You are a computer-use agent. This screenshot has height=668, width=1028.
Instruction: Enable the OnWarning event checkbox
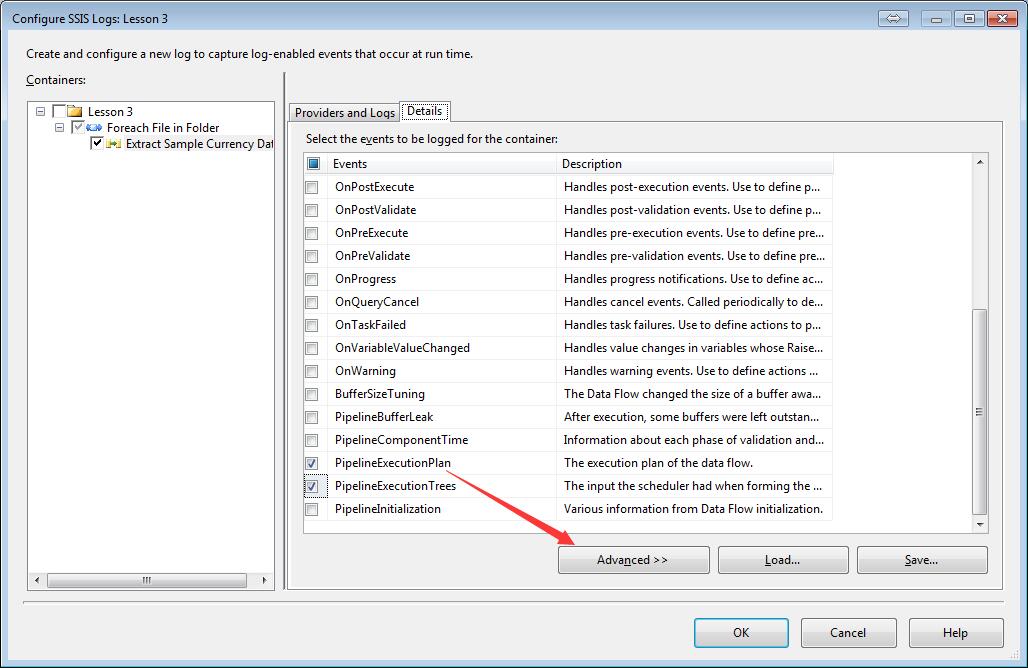[x=312, y=372]
